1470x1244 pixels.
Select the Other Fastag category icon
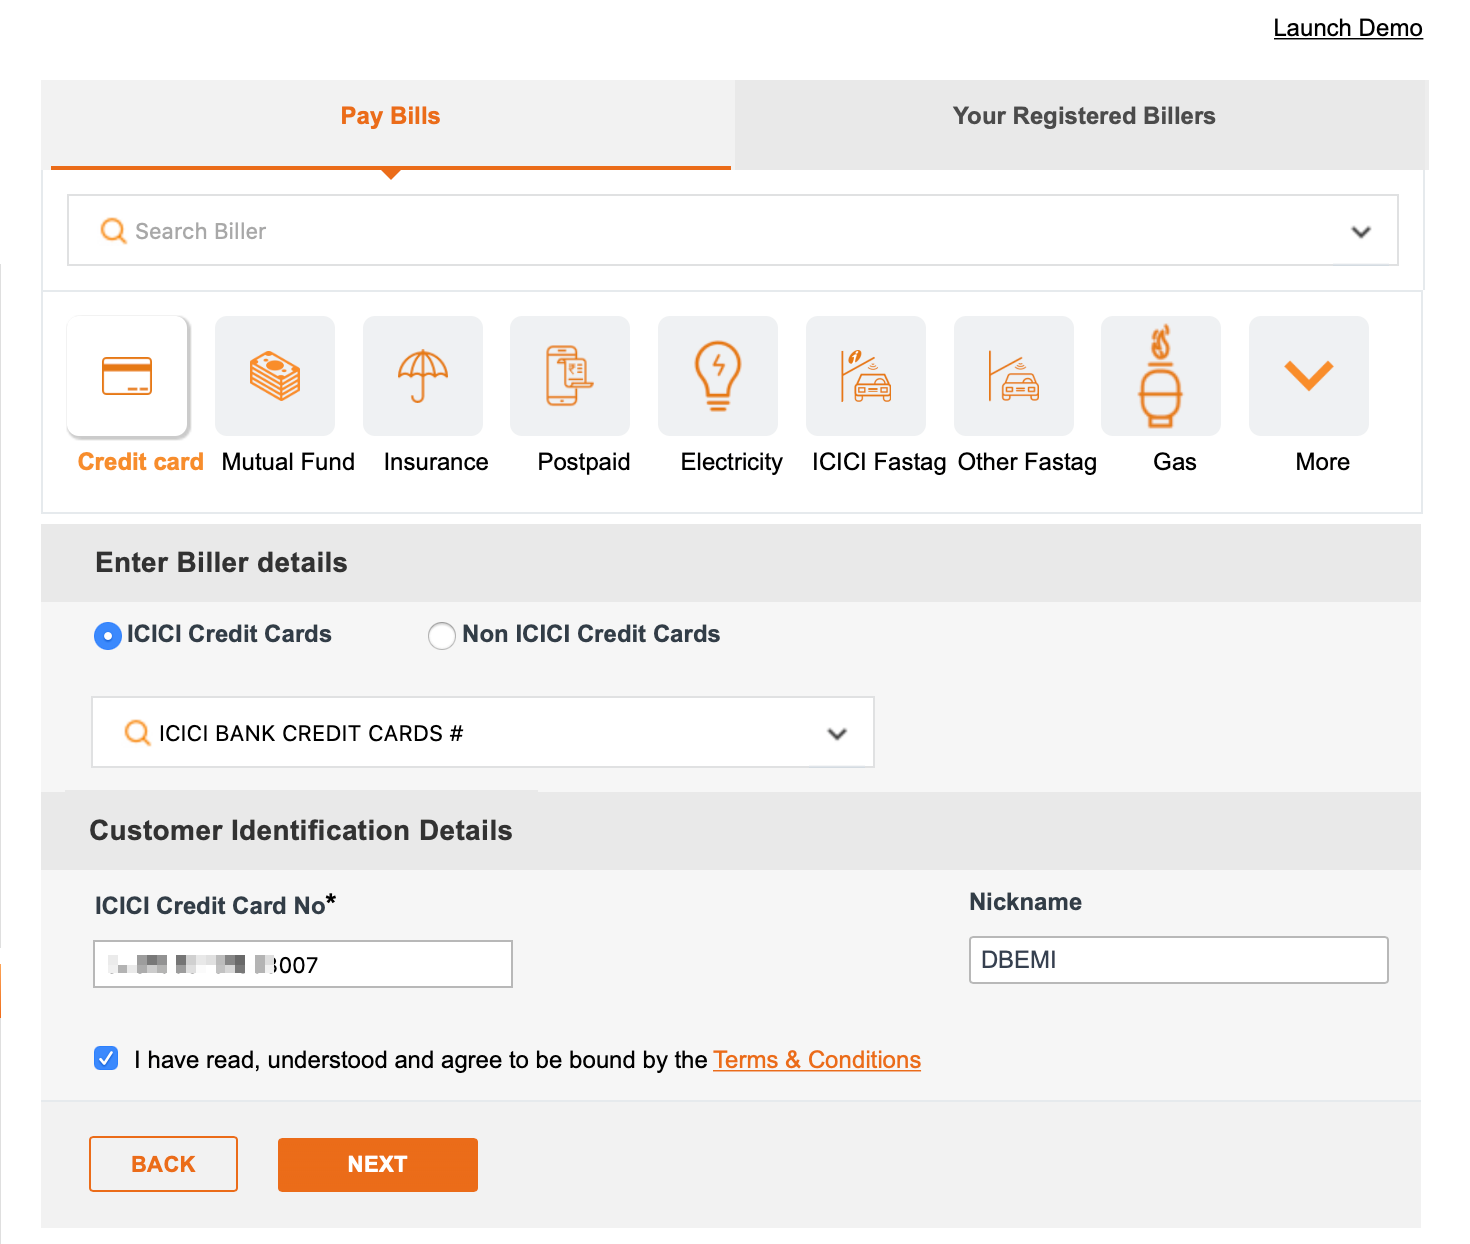click(x=1014, y=376)
